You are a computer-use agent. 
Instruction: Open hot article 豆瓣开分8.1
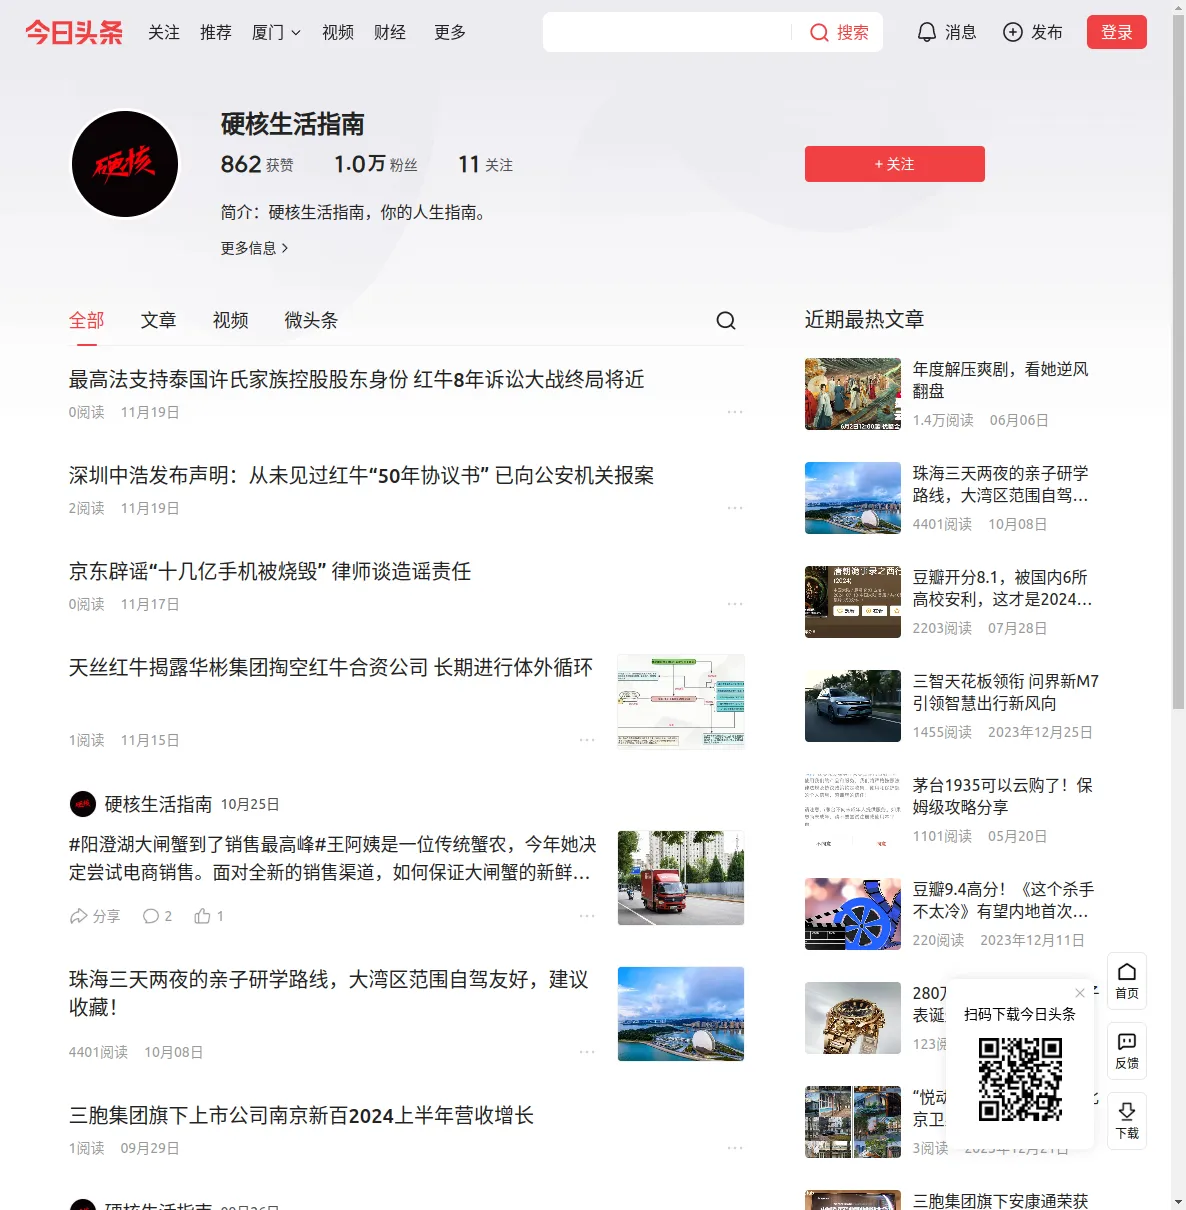1002,588
